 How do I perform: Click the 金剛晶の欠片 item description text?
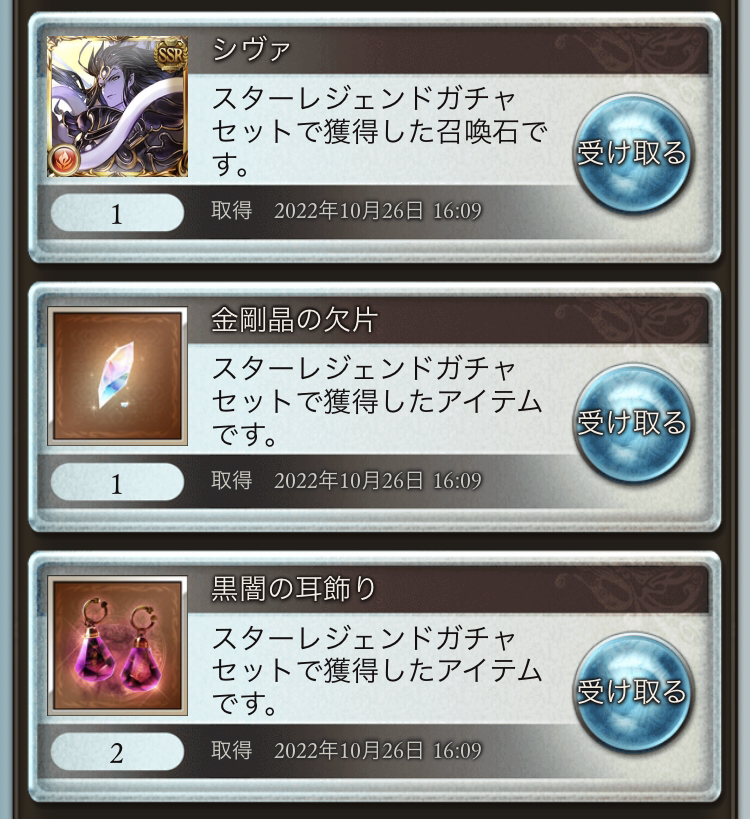(x=377, y=401)
